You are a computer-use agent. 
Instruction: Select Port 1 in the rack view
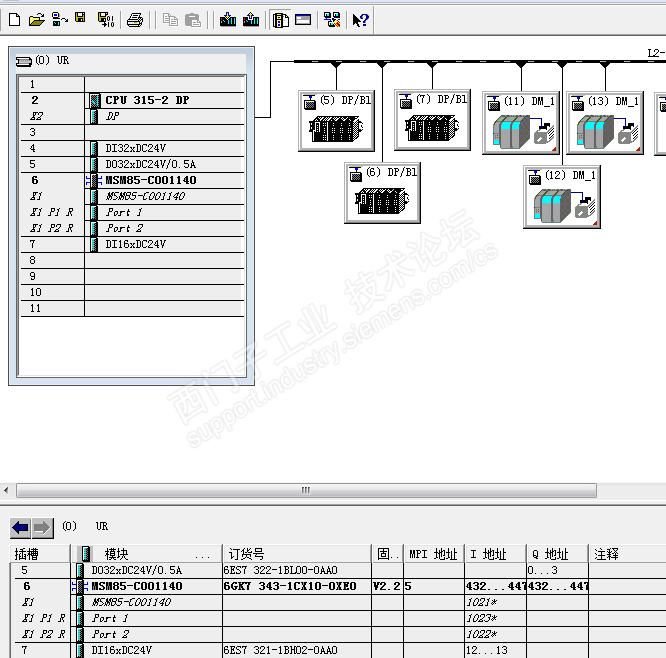tap(132, 212)
